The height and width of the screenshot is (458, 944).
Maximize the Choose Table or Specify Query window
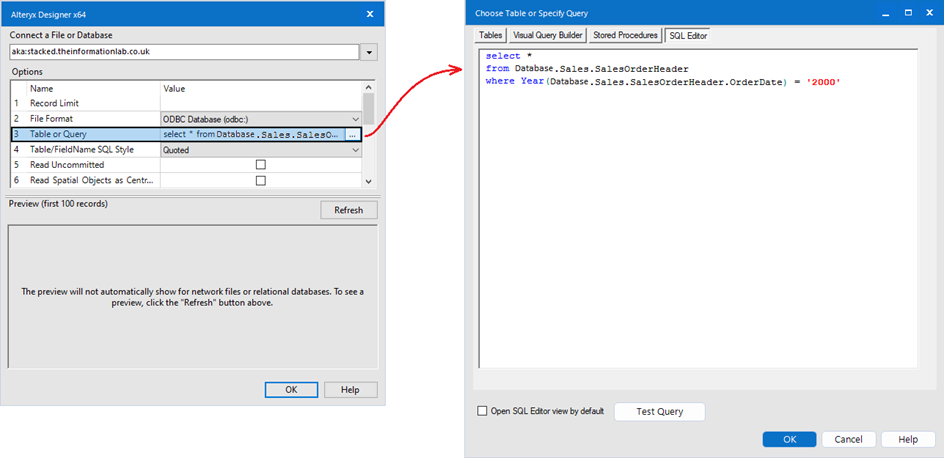click(908, 13)
